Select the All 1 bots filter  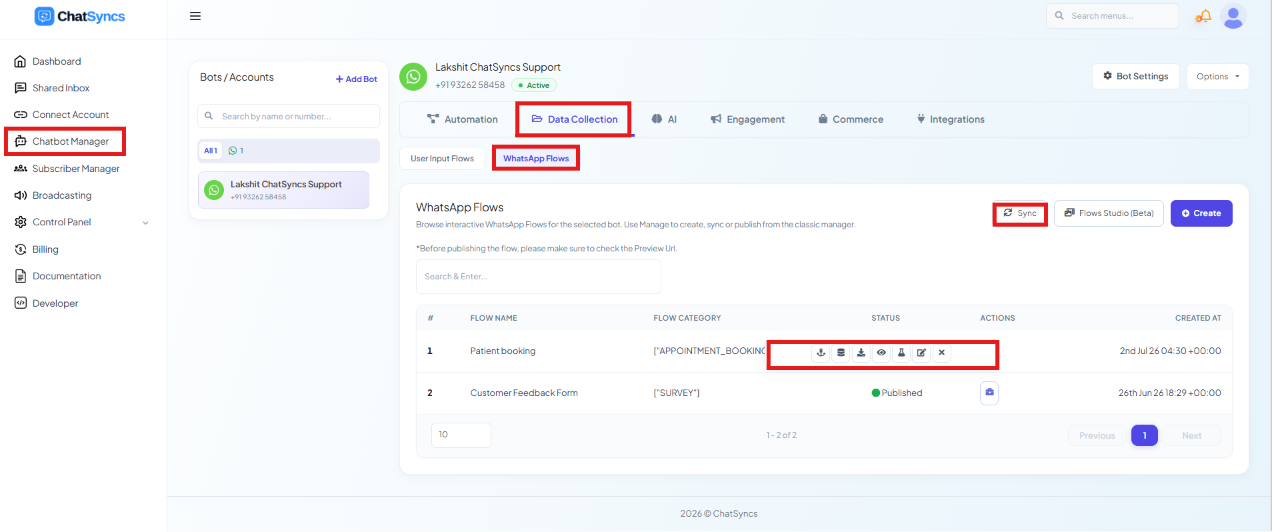coord(210,151)
